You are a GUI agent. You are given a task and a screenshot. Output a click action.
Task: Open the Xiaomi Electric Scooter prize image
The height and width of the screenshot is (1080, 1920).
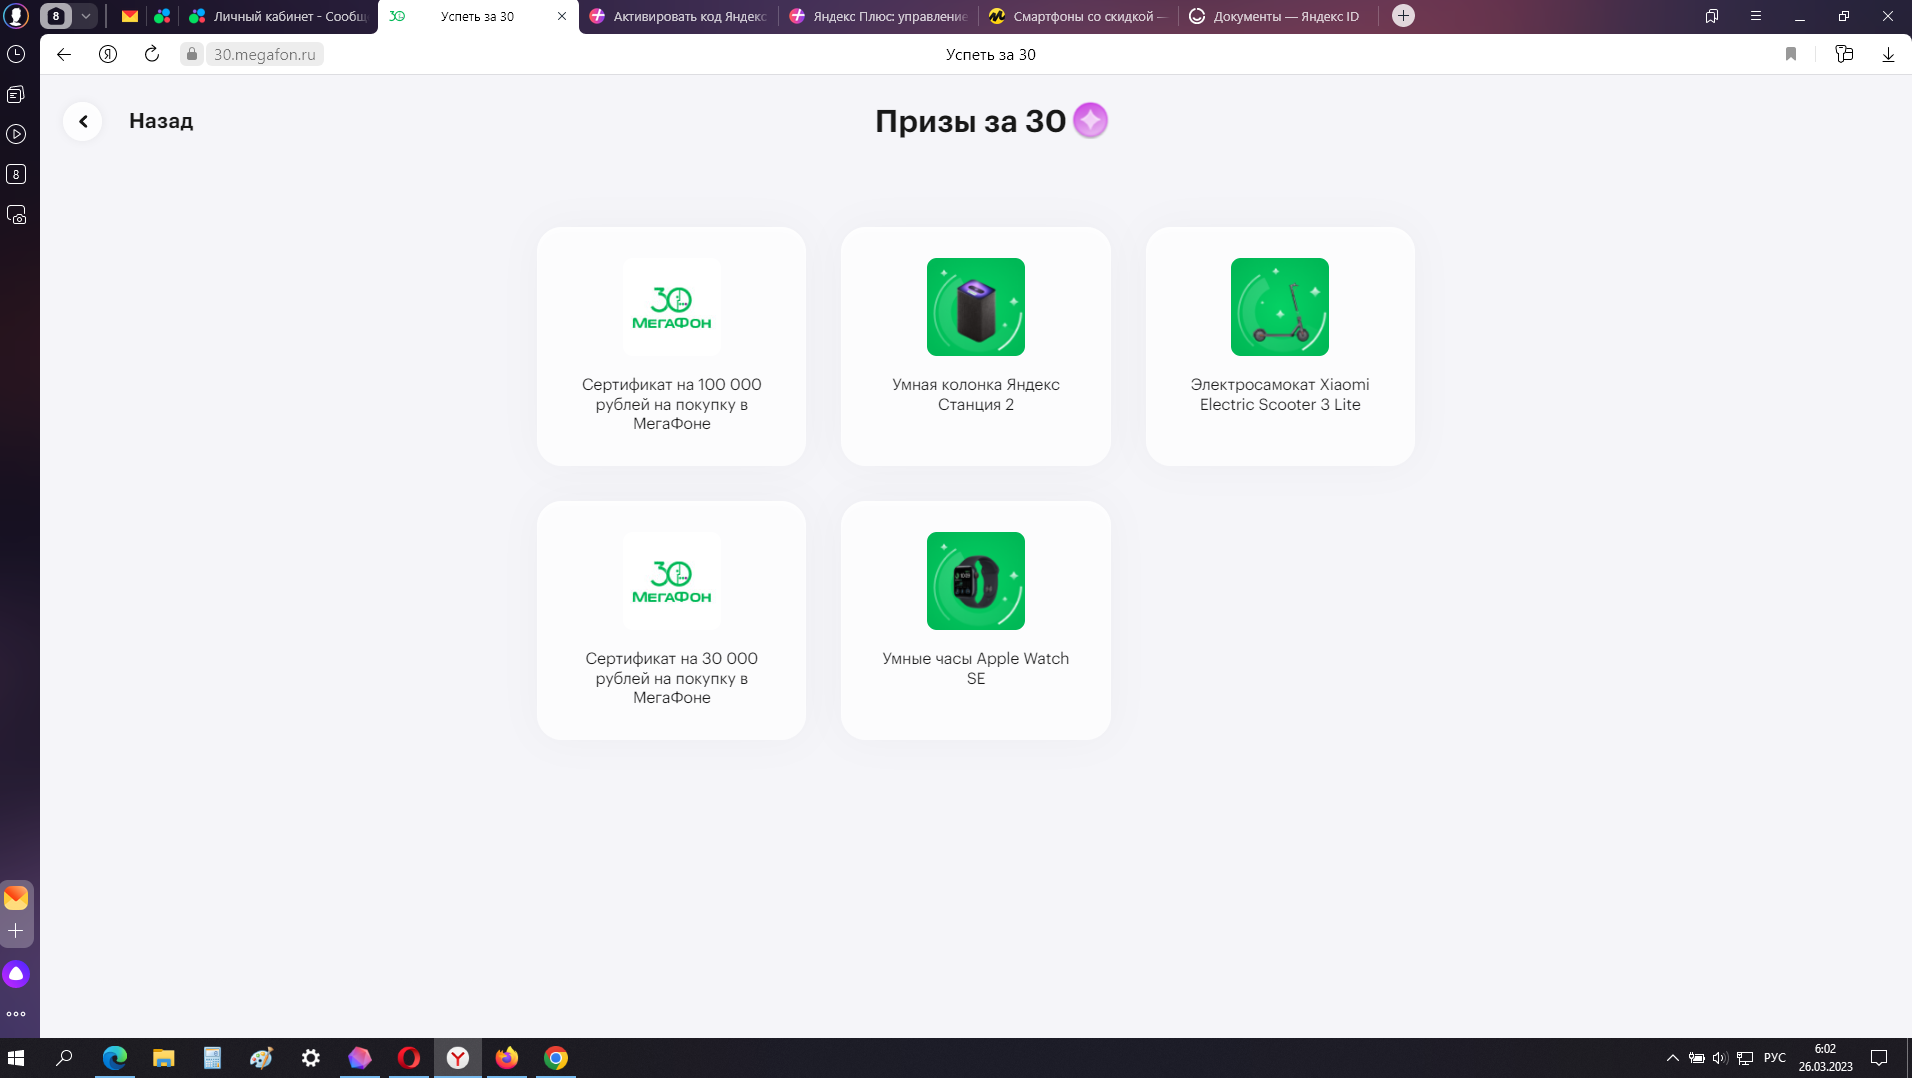(1280, 307)
